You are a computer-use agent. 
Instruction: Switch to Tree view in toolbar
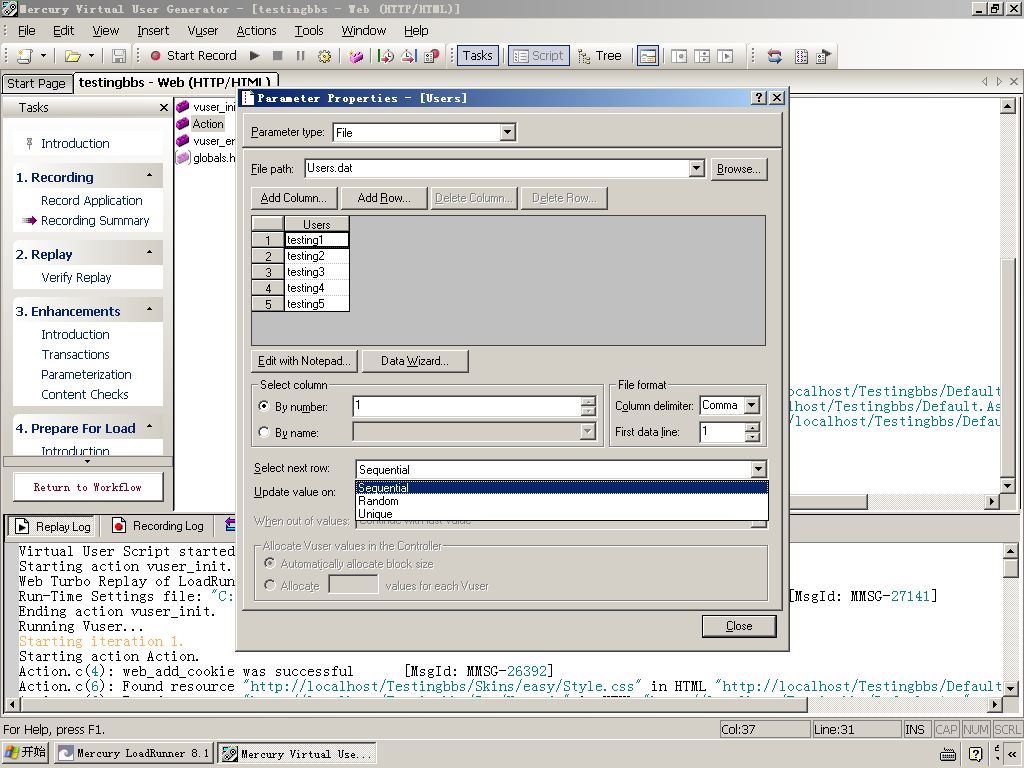[x=600, y=56]
